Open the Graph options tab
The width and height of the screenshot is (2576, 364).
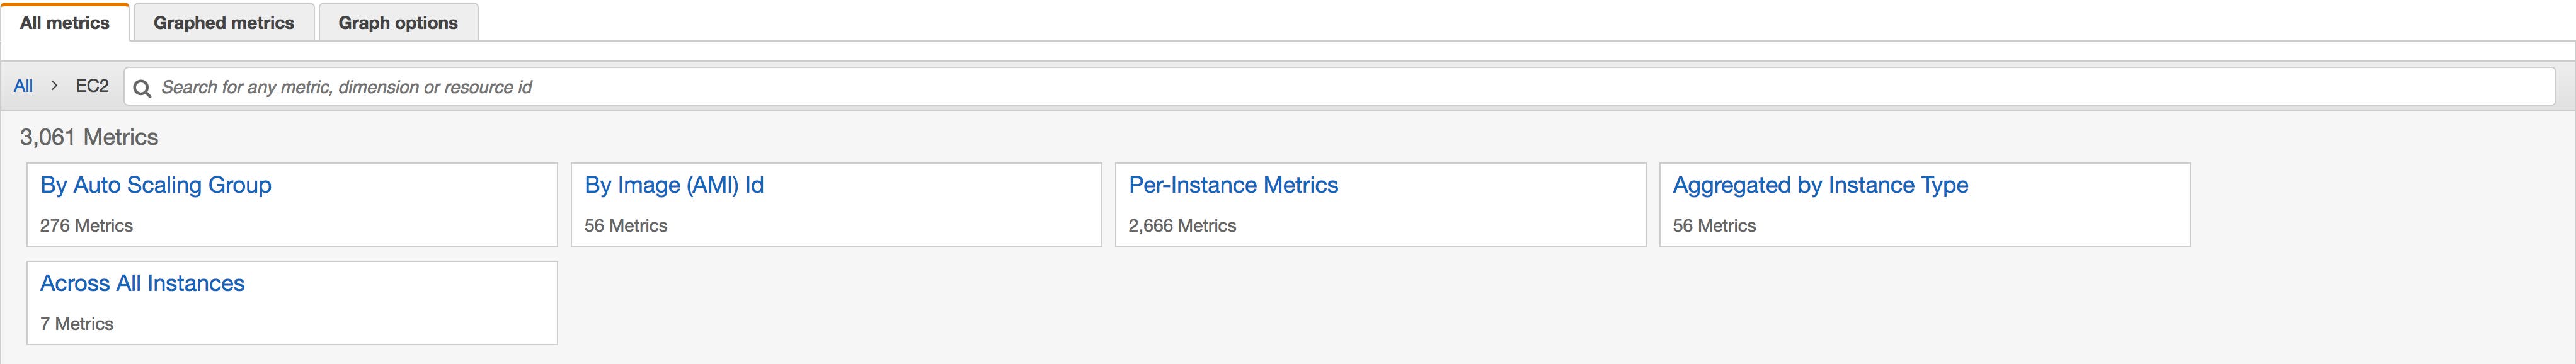[397, 21]
